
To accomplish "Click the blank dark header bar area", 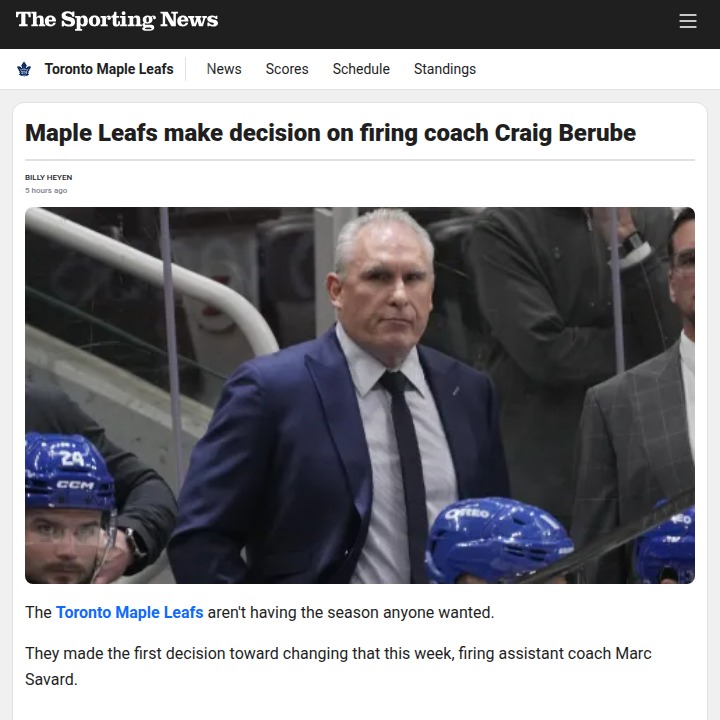I will tap(450, 22).
